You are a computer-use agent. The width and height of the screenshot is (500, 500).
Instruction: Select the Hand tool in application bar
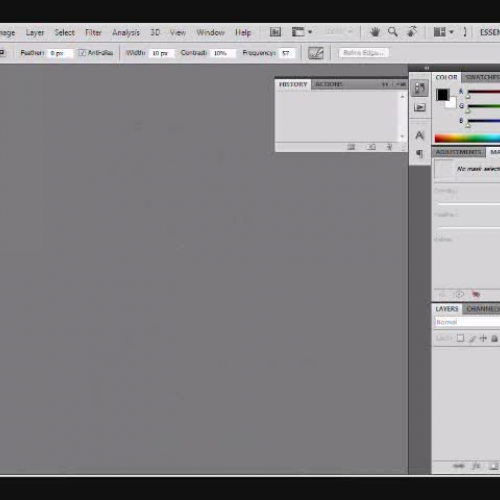tap(375, 32)
